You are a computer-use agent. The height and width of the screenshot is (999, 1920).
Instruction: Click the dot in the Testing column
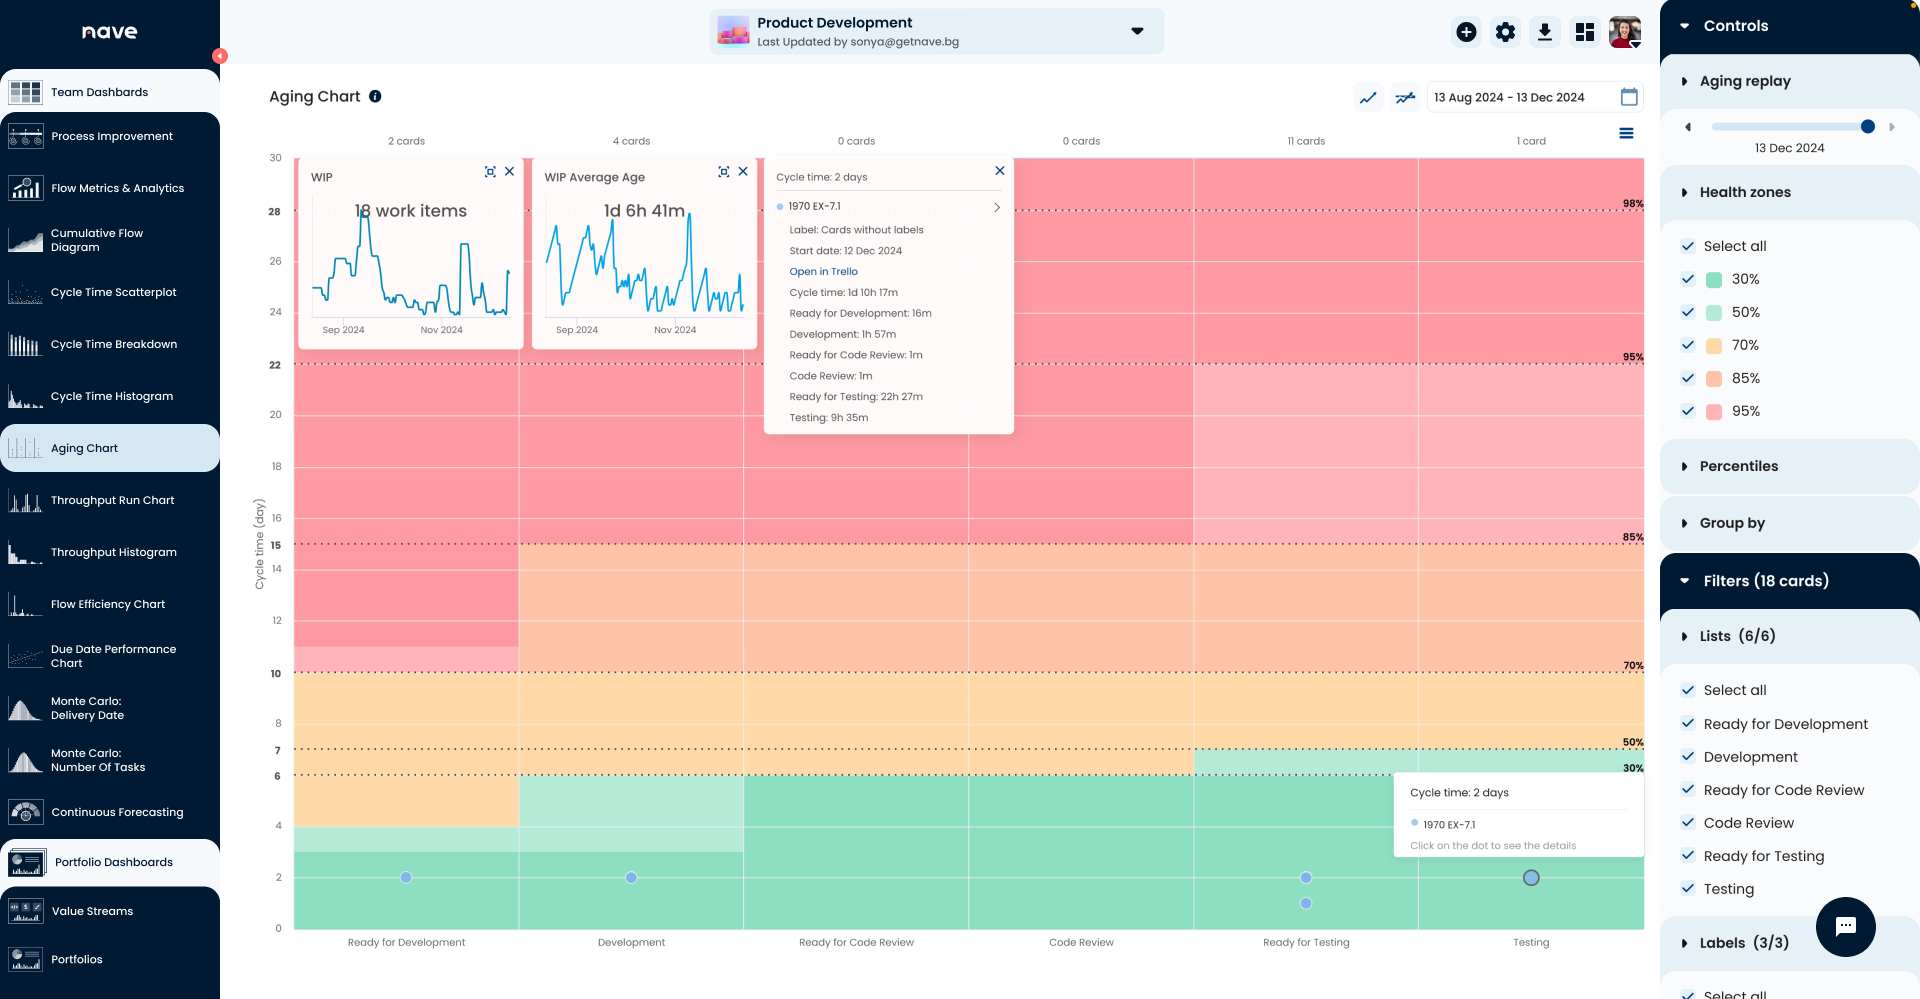click(x=1531, y=878)
